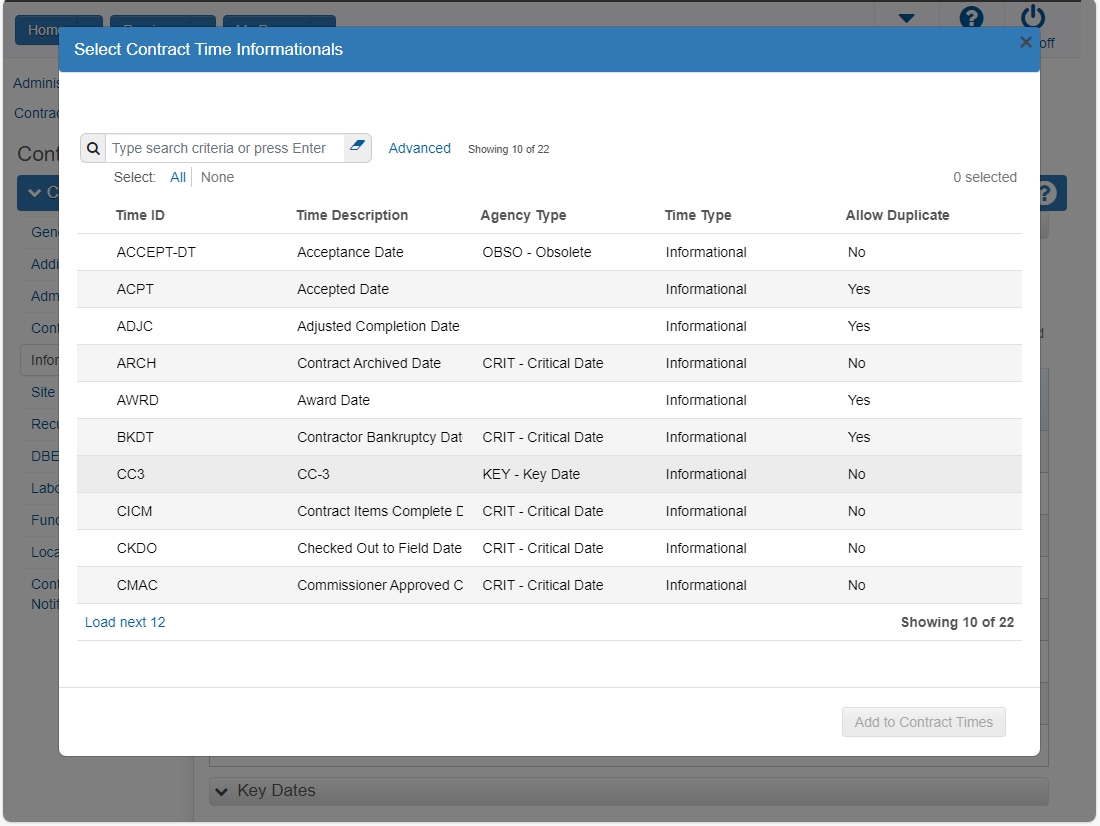Load next 12 records
The image size is (1100, 826).
pos(125,622)
